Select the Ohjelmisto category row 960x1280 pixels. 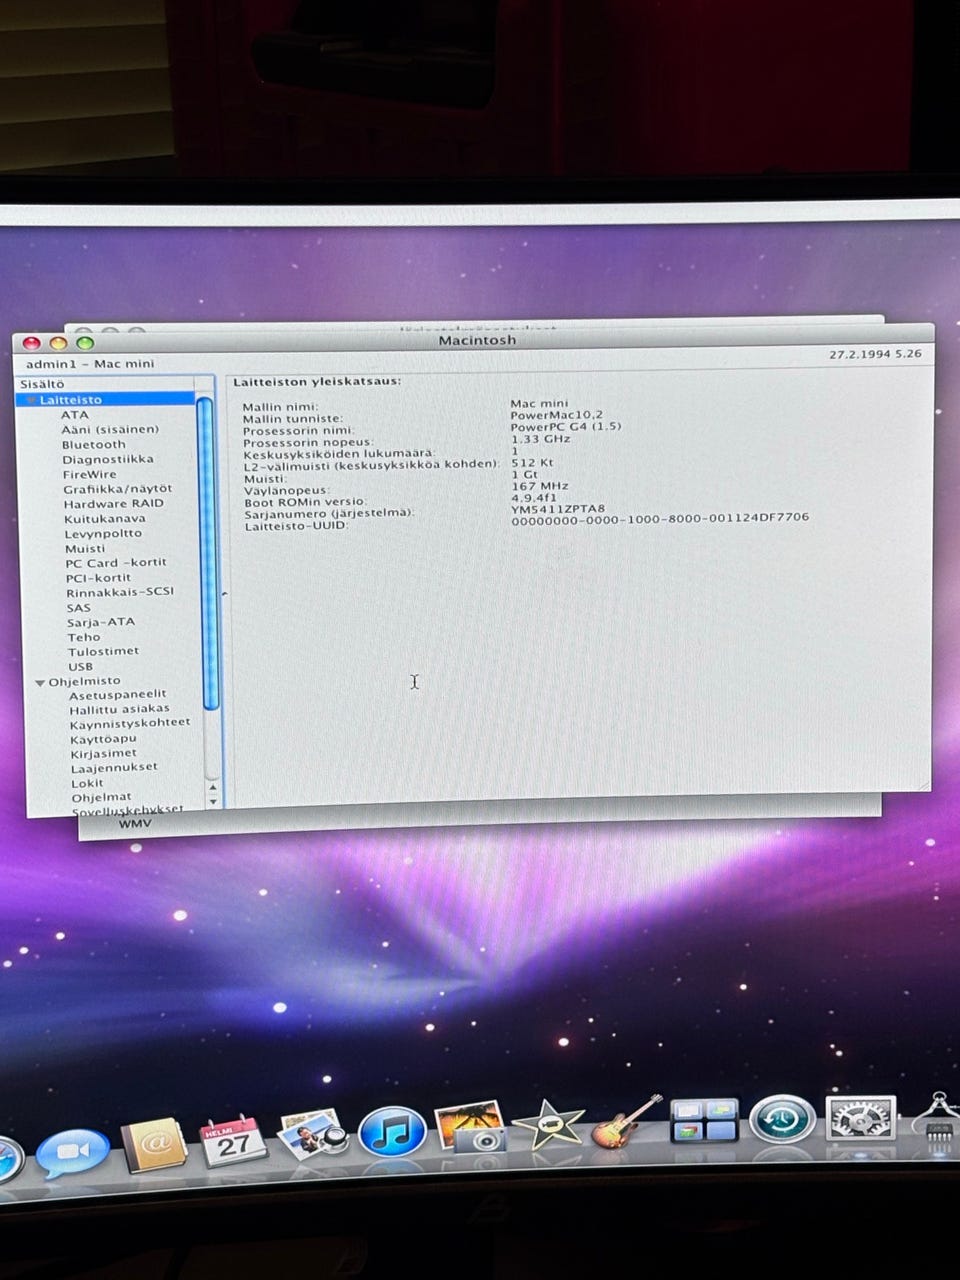(85, 681)
